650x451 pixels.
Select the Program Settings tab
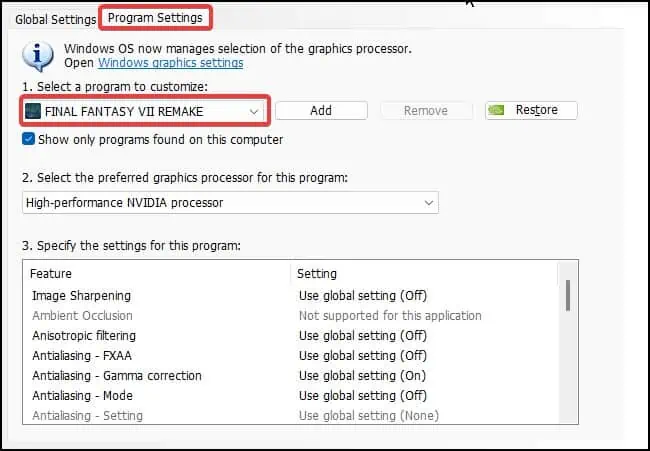click(155, 18)
